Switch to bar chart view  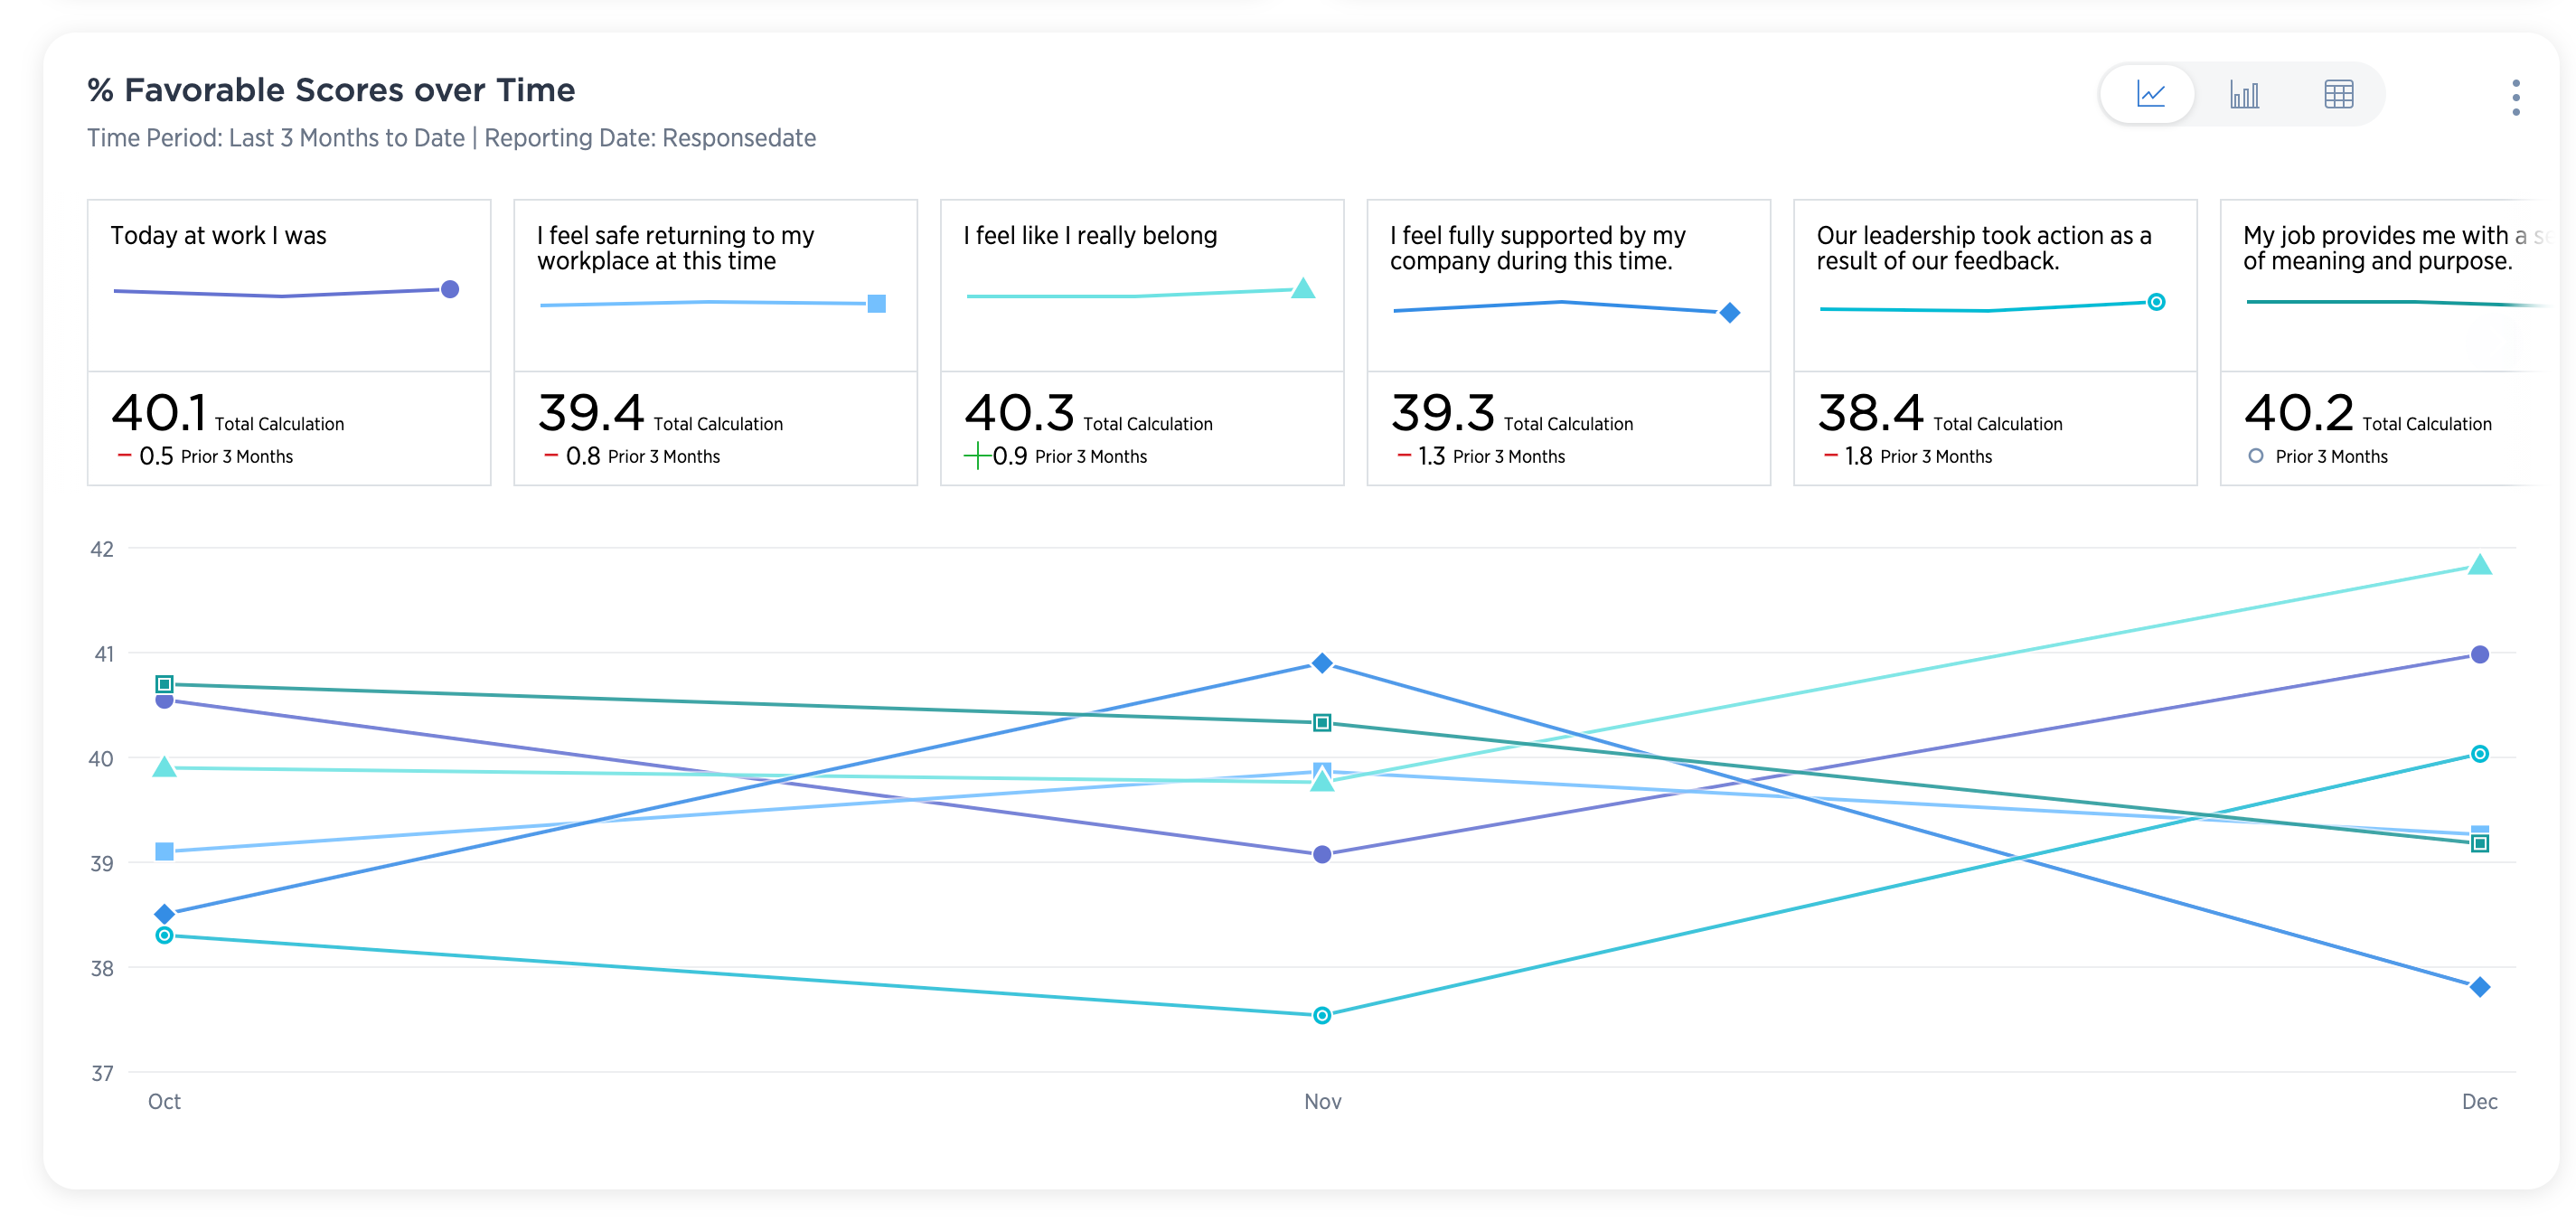[2243, 95]
